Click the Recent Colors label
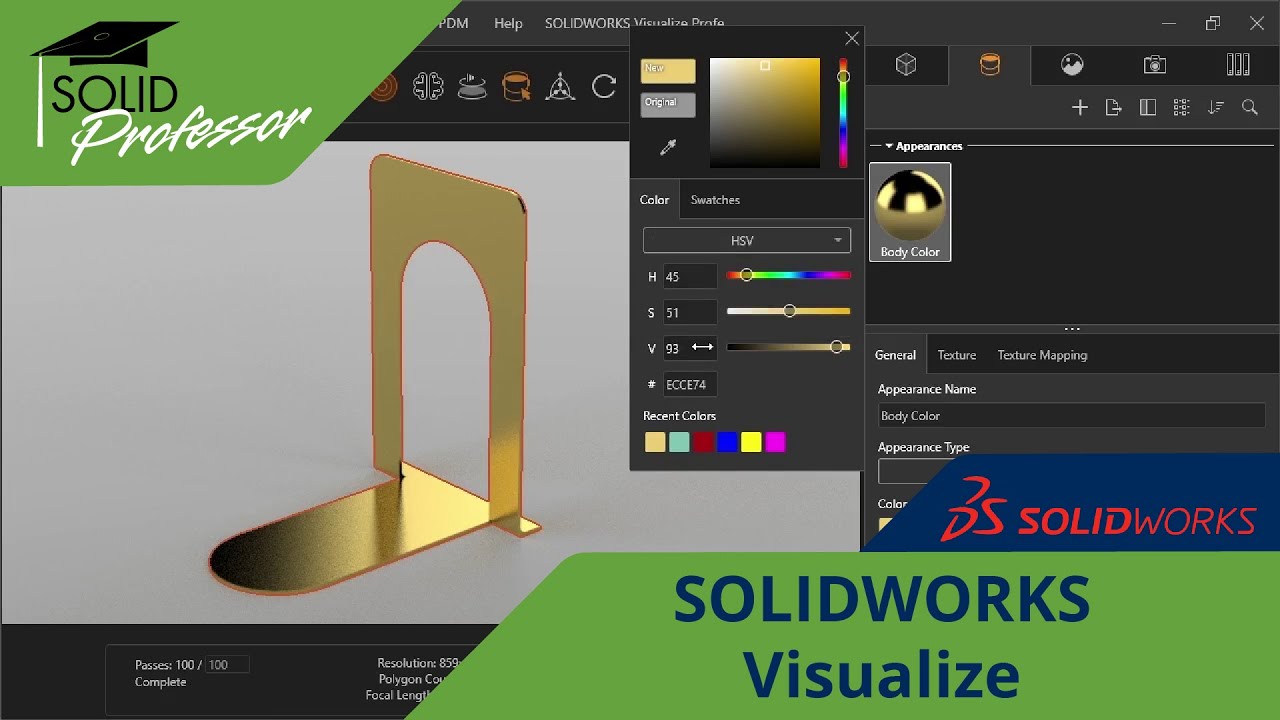Screen dimensions: 1280x720 click(x=679, y=416)
